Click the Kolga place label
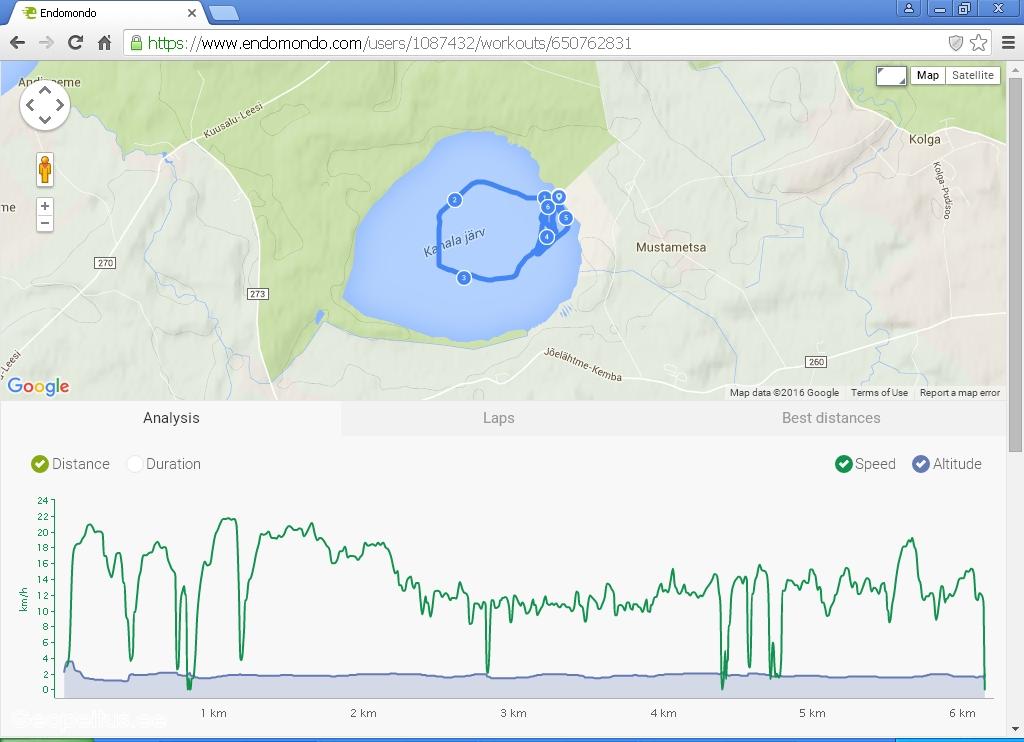1024x742 pixels. (x=925, y=139)
